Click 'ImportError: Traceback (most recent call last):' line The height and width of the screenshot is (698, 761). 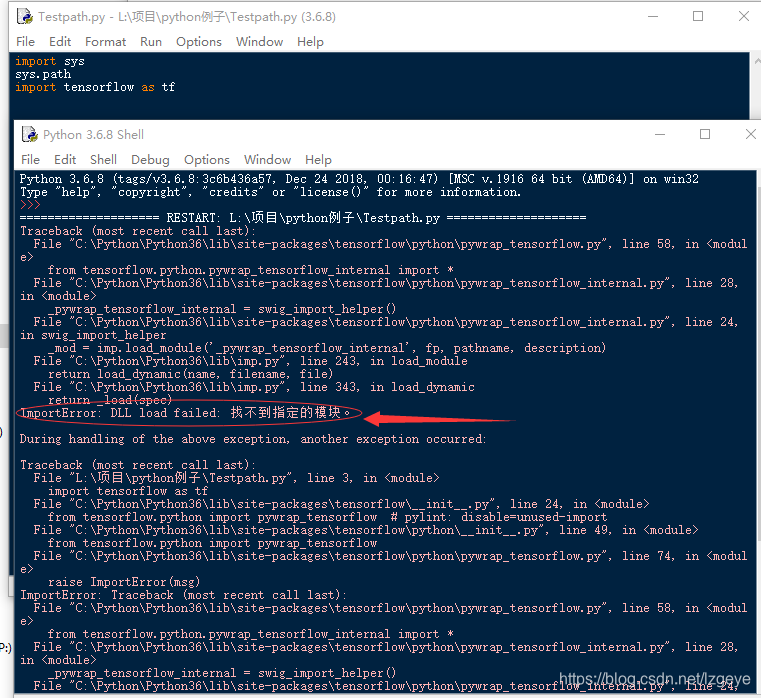(183, 595)
